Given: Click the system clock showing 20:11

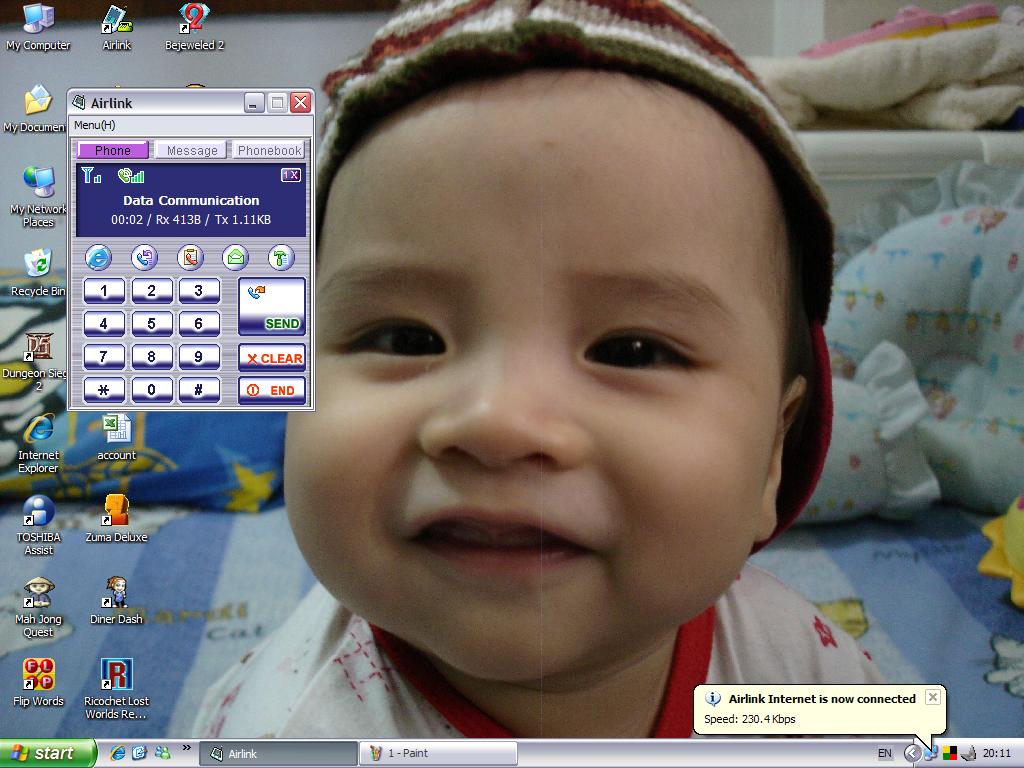Looking at the screenshot, I should point(997,754).
